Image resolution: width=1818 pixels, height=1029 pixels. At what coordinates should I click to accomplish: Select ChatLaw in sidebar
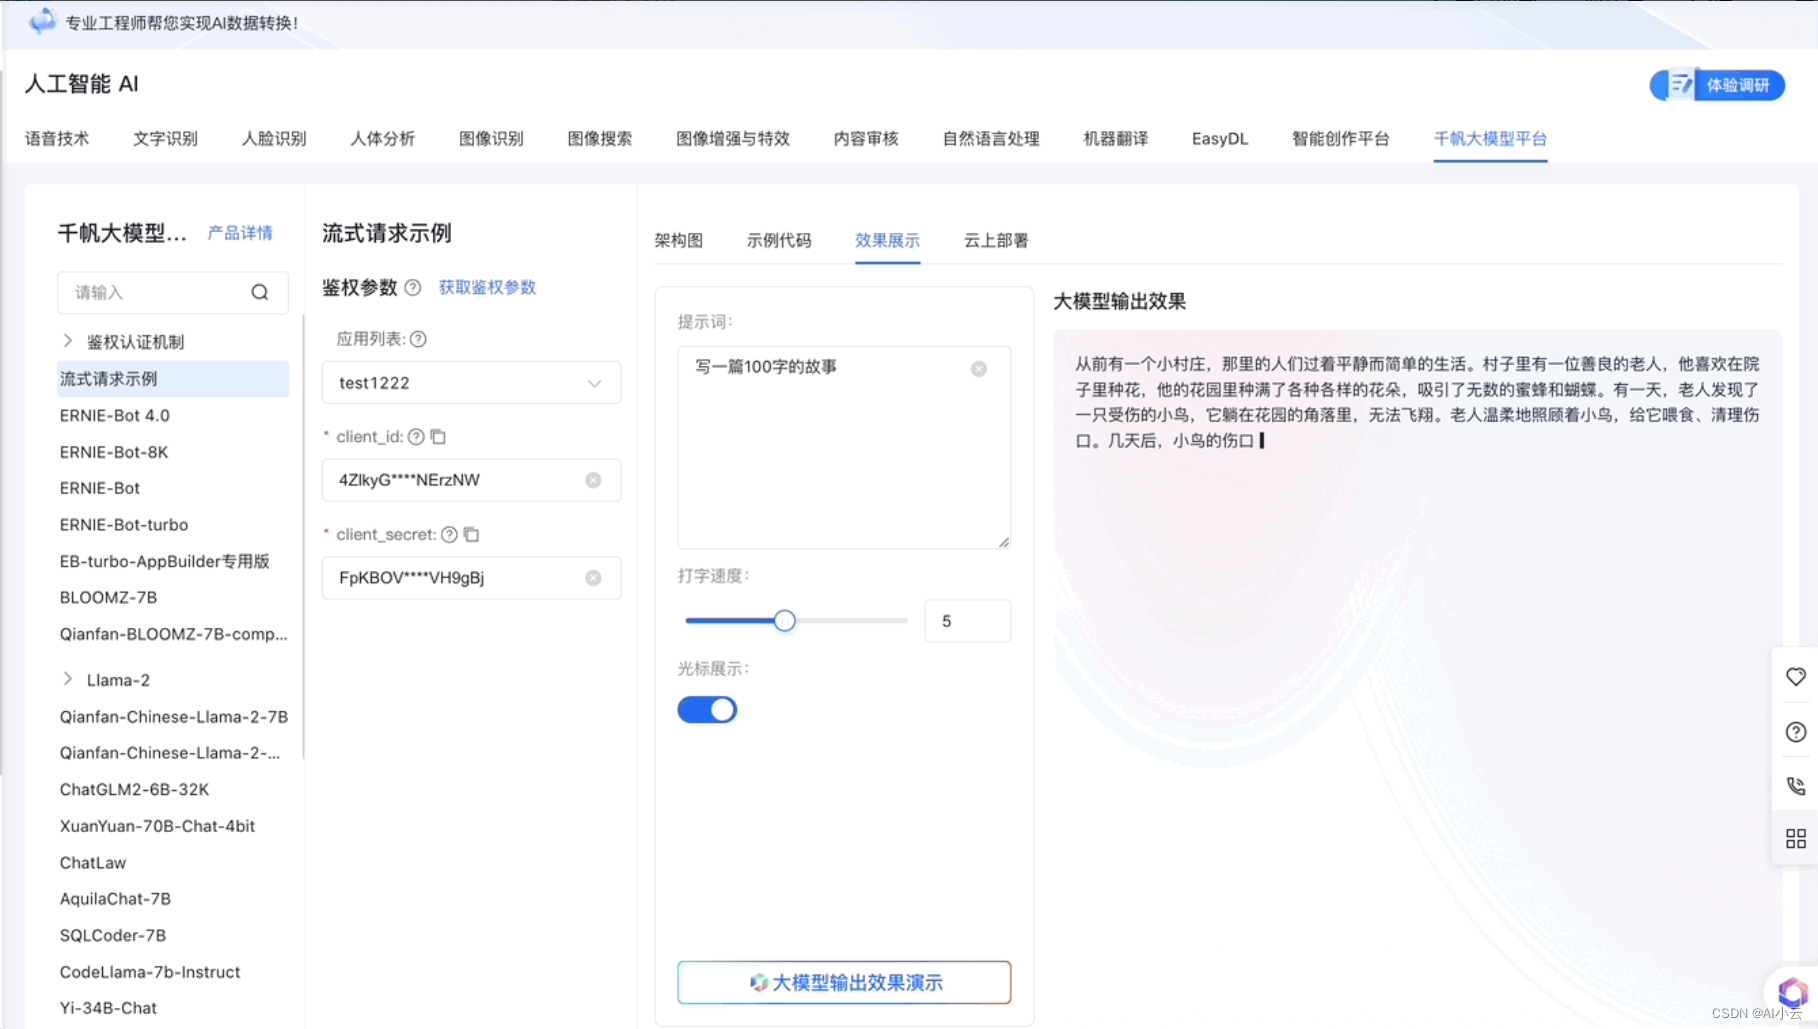tap(93, 863)
